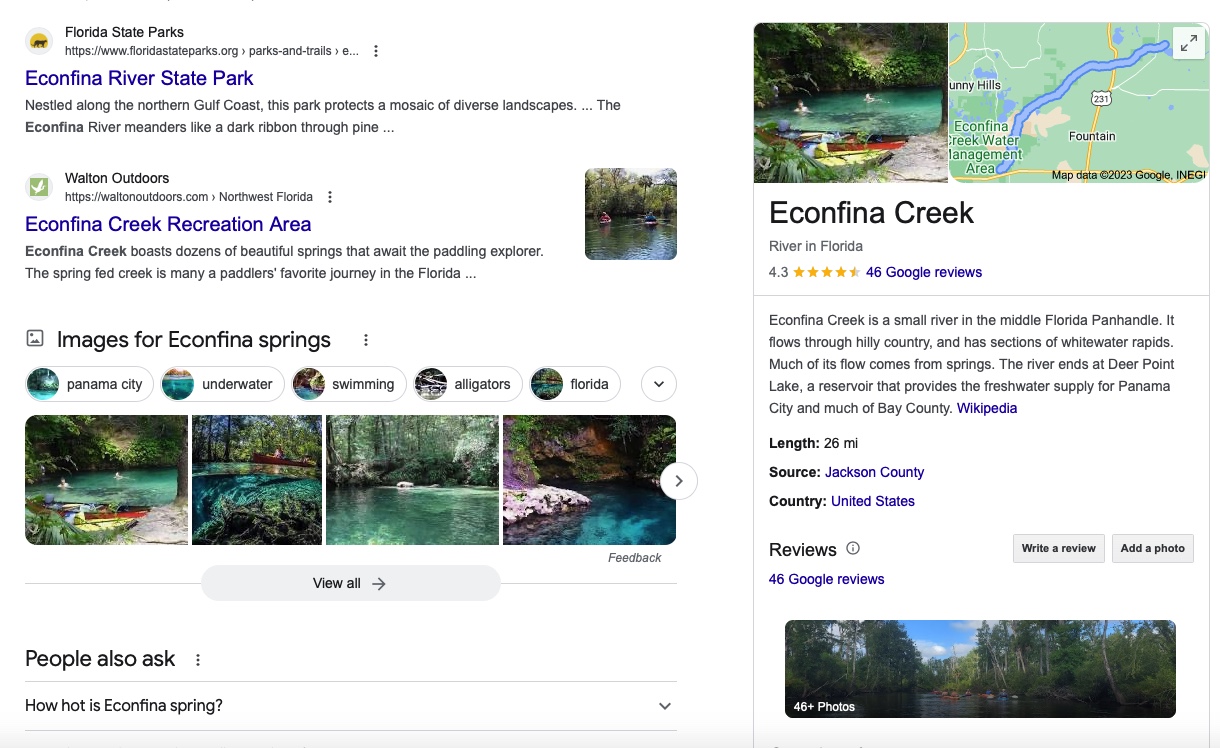Open Walton Outdoors kayaking thumbnail
Screen dimensions: 1220x748
631,214
